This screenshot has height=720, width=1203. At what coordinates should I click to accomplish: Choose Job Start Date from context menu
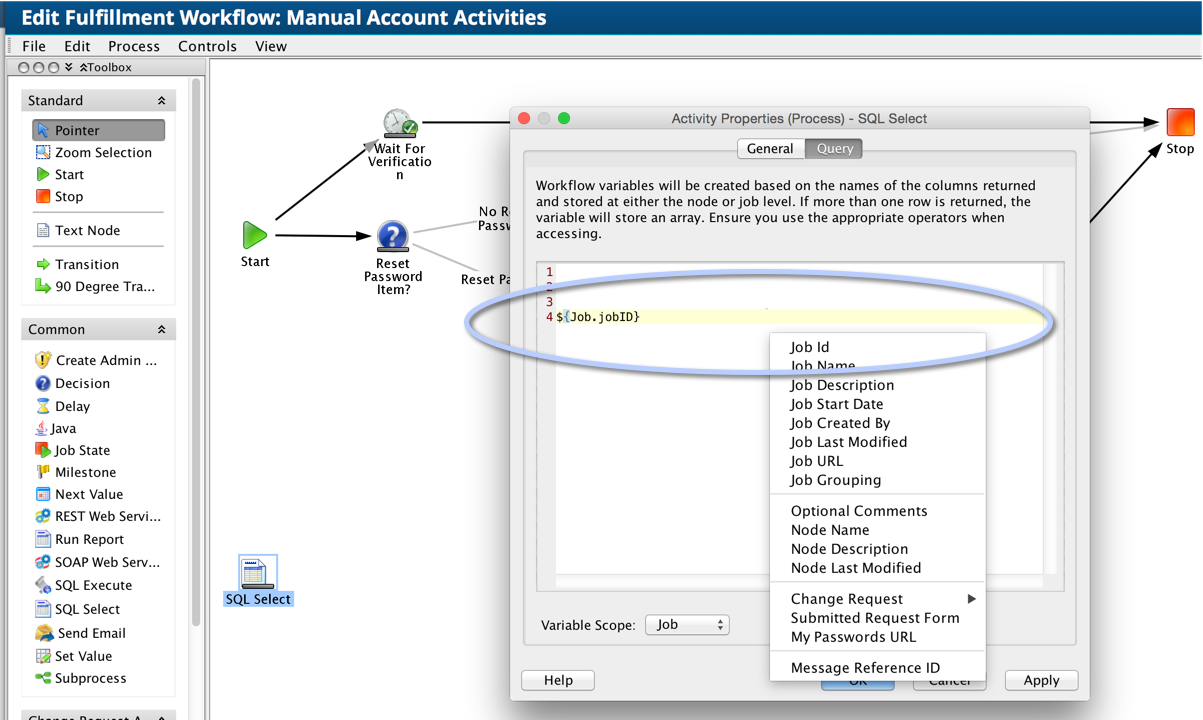836,404
